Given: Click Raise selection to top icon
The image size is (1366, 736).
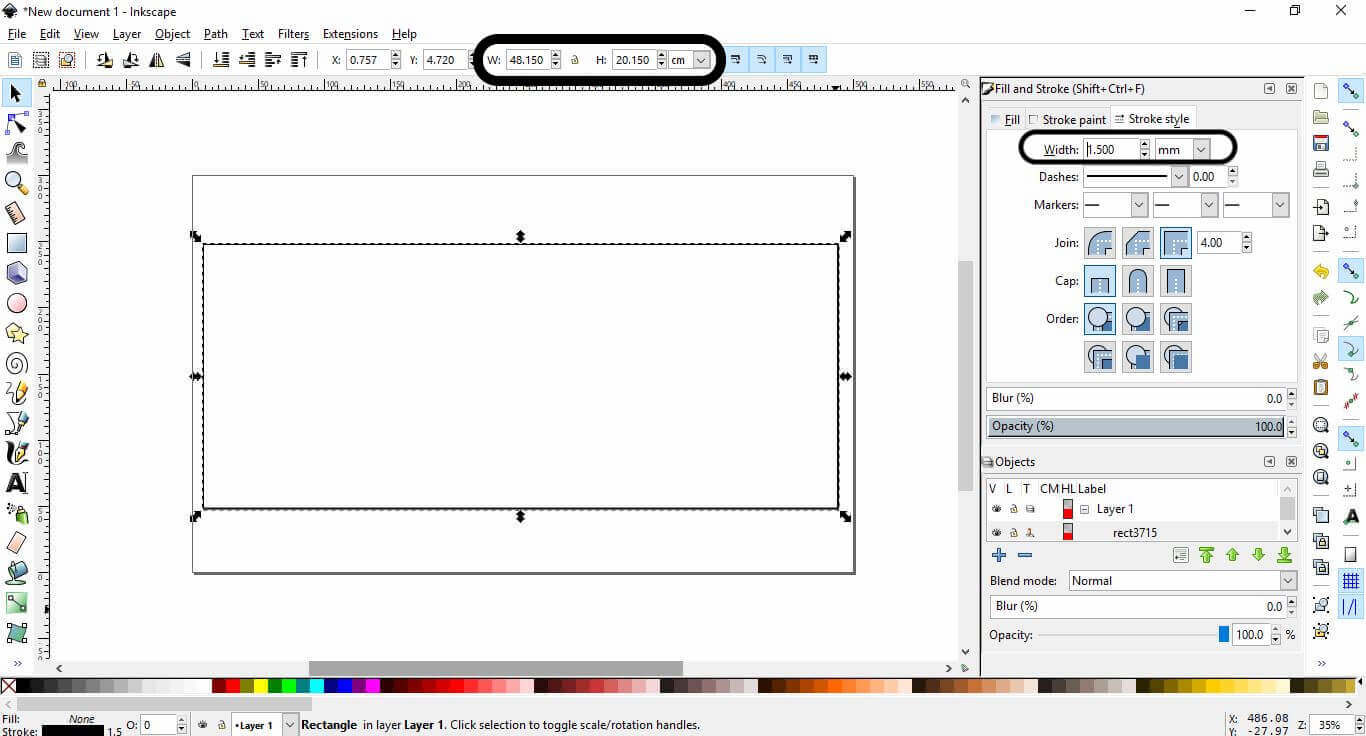Looking at the screenshot, I should [x=299, y=60].
